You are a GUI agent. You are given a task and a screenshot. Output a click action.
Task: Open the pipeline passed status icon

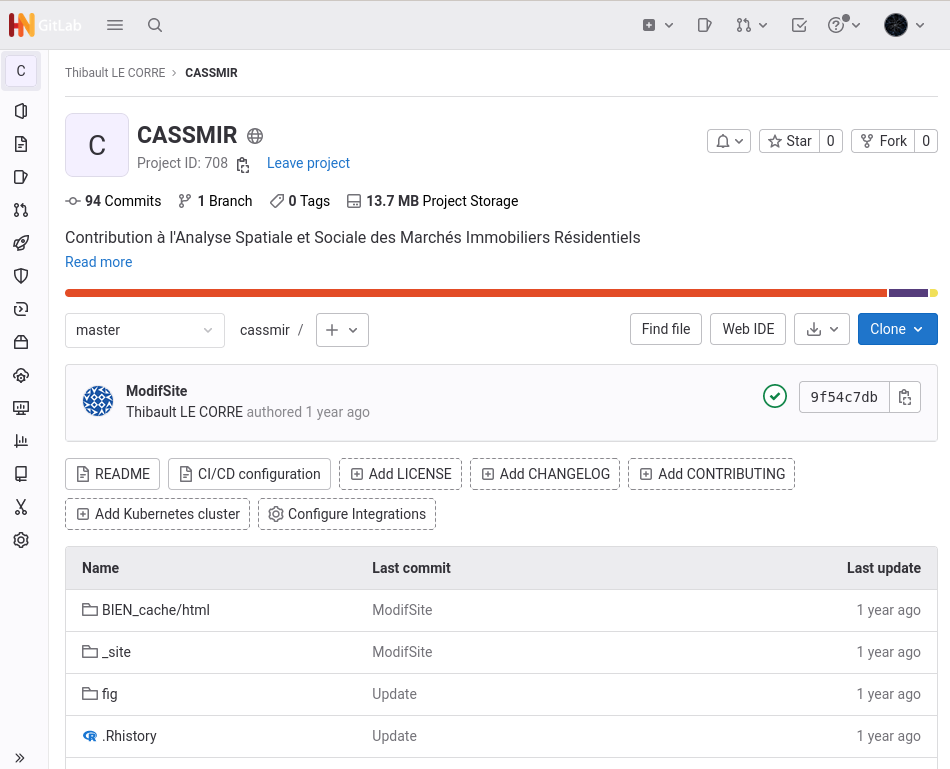775,396
